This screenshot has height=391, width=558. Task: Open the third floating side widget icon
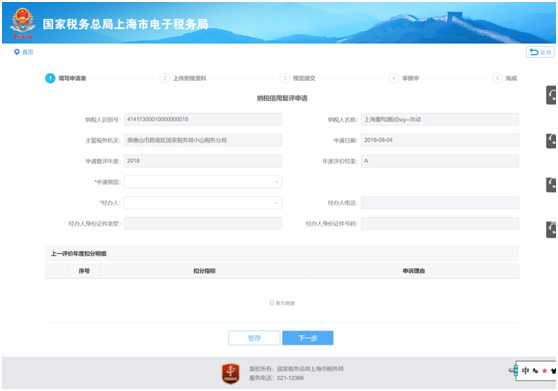coord(551,185)
